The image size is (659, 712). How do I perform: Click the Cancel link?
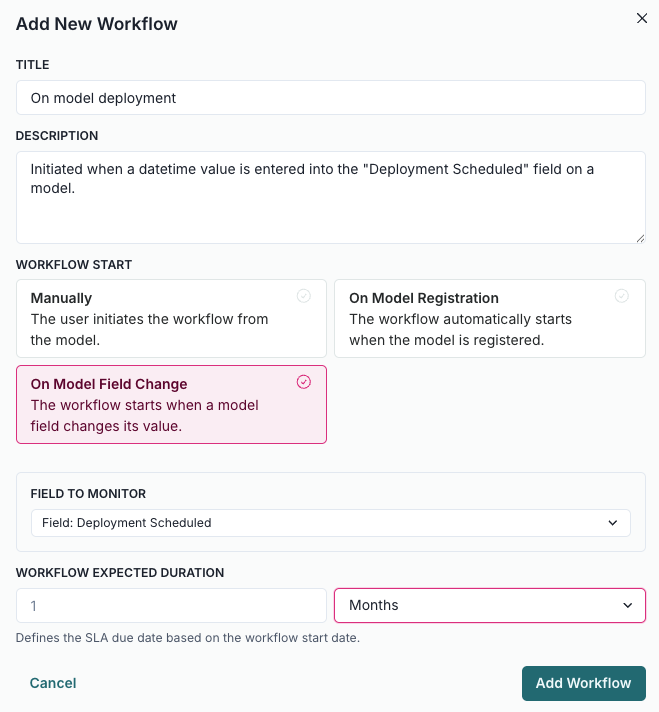pos(53,683)
